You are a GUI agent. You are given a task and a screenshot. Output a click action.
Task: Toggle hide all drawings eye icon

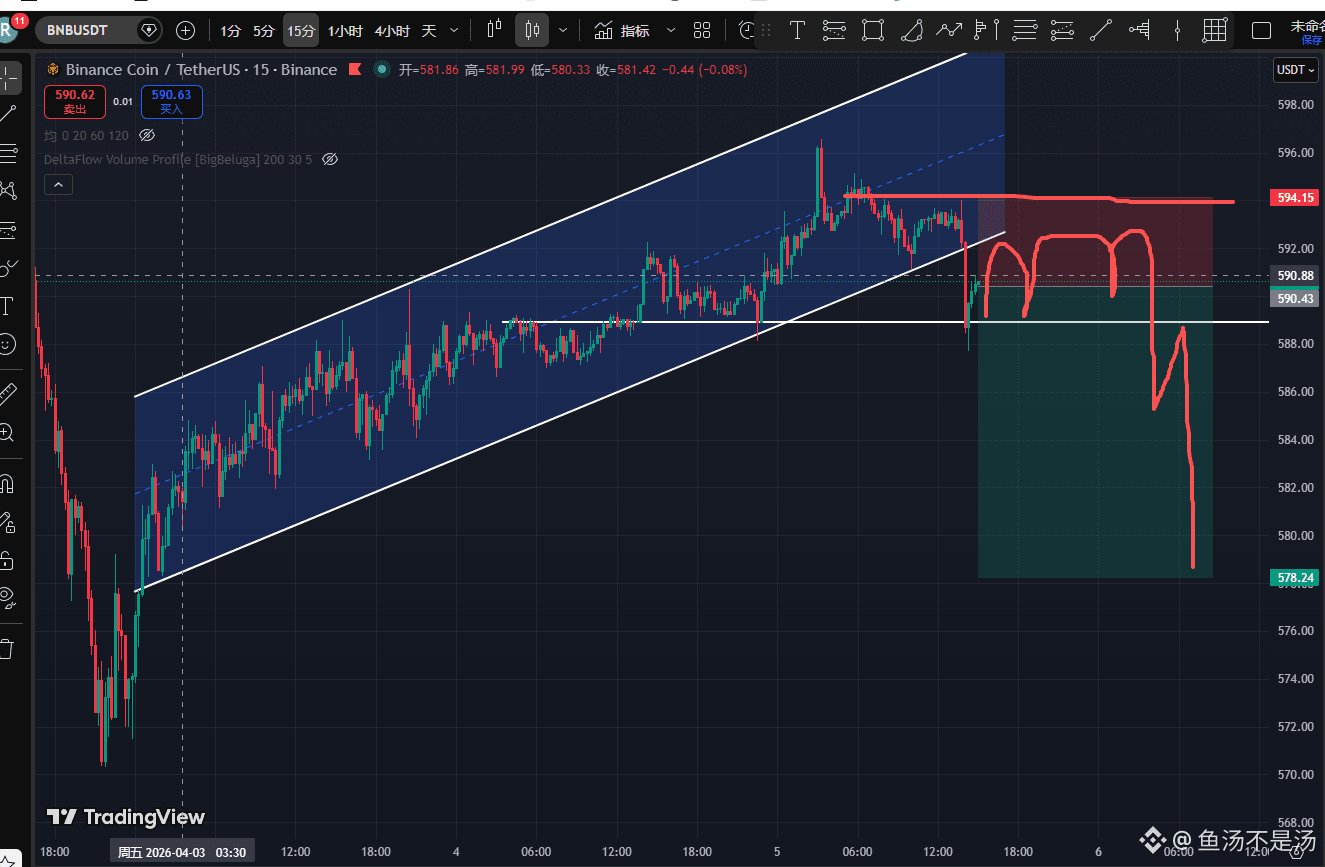click(8, 598)
